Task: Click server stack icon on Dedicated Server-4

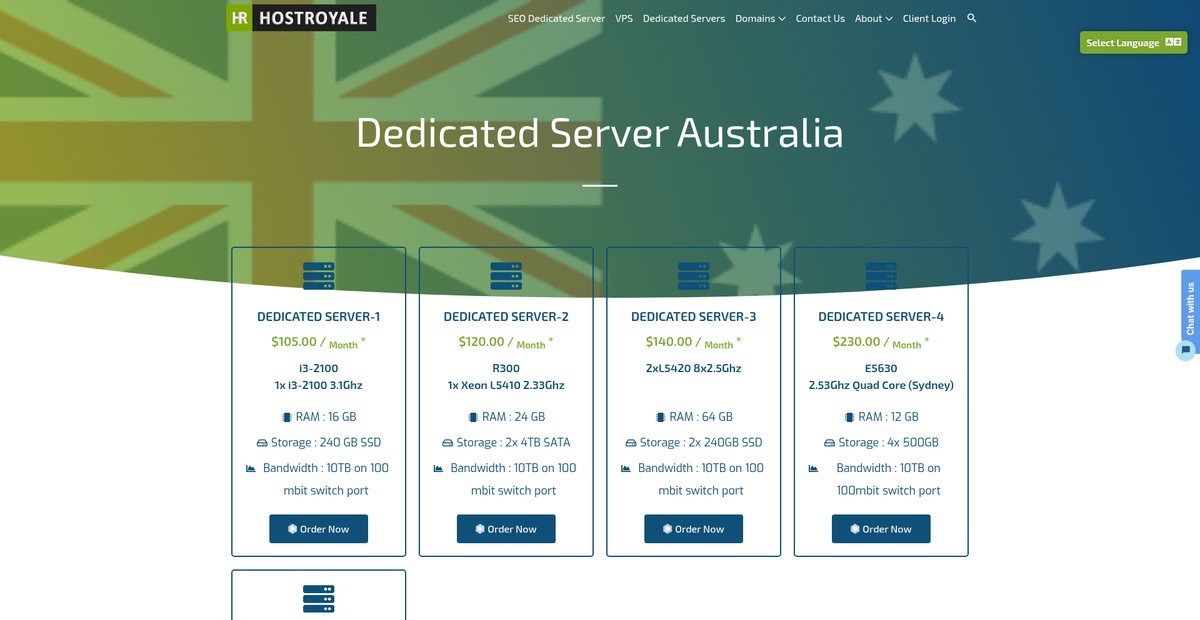Action: [881, 276]
